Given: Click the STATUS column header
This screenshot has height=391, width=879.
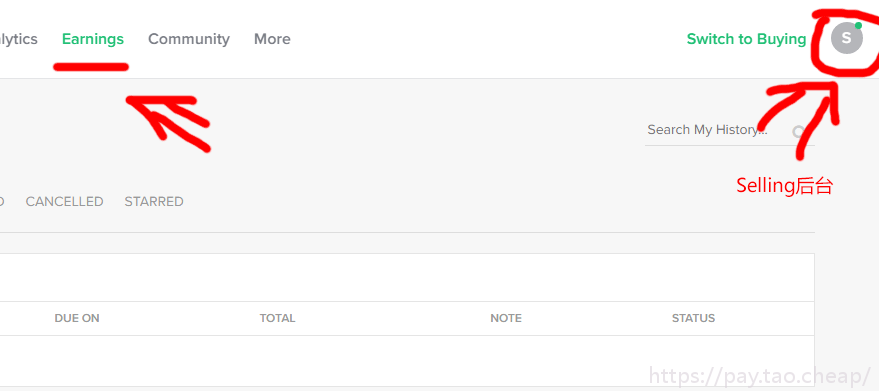Looking at the screenshot, I should pos(693,318).
